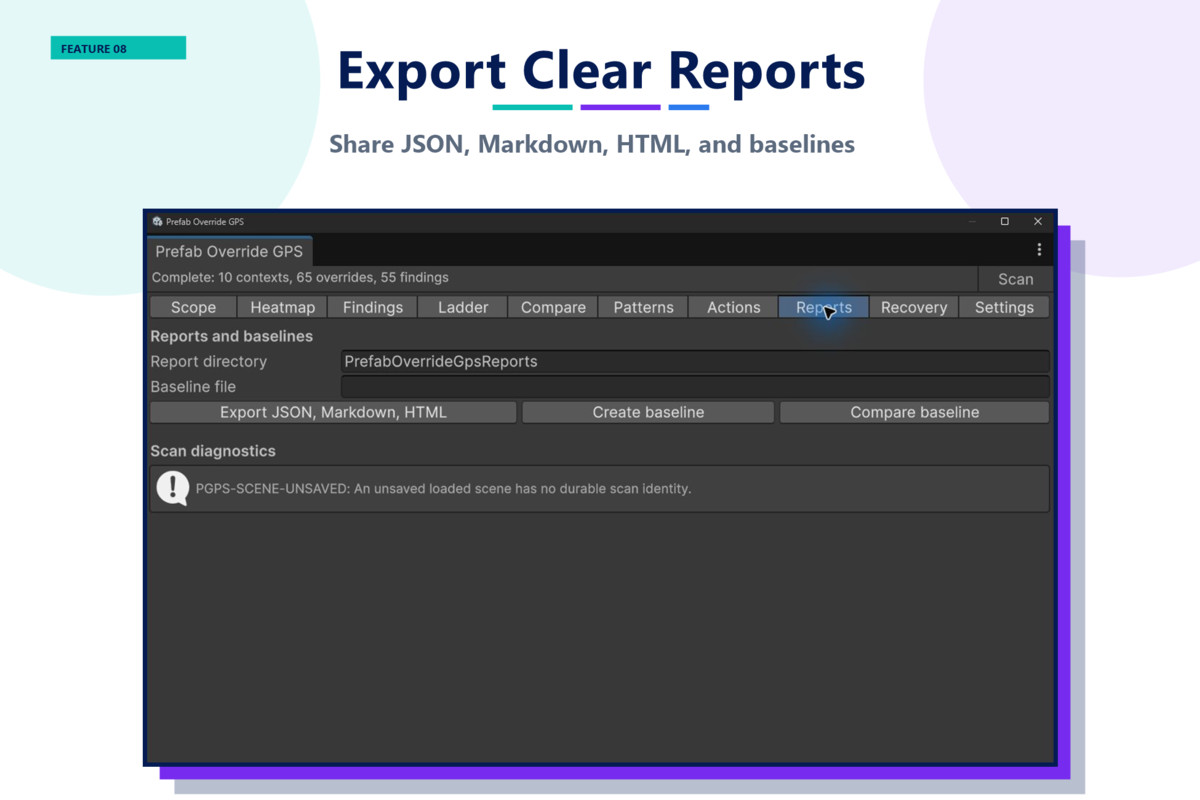Minimize the Prefab Override GPS window
This screenshot has width=1200, height=800.
971,221
